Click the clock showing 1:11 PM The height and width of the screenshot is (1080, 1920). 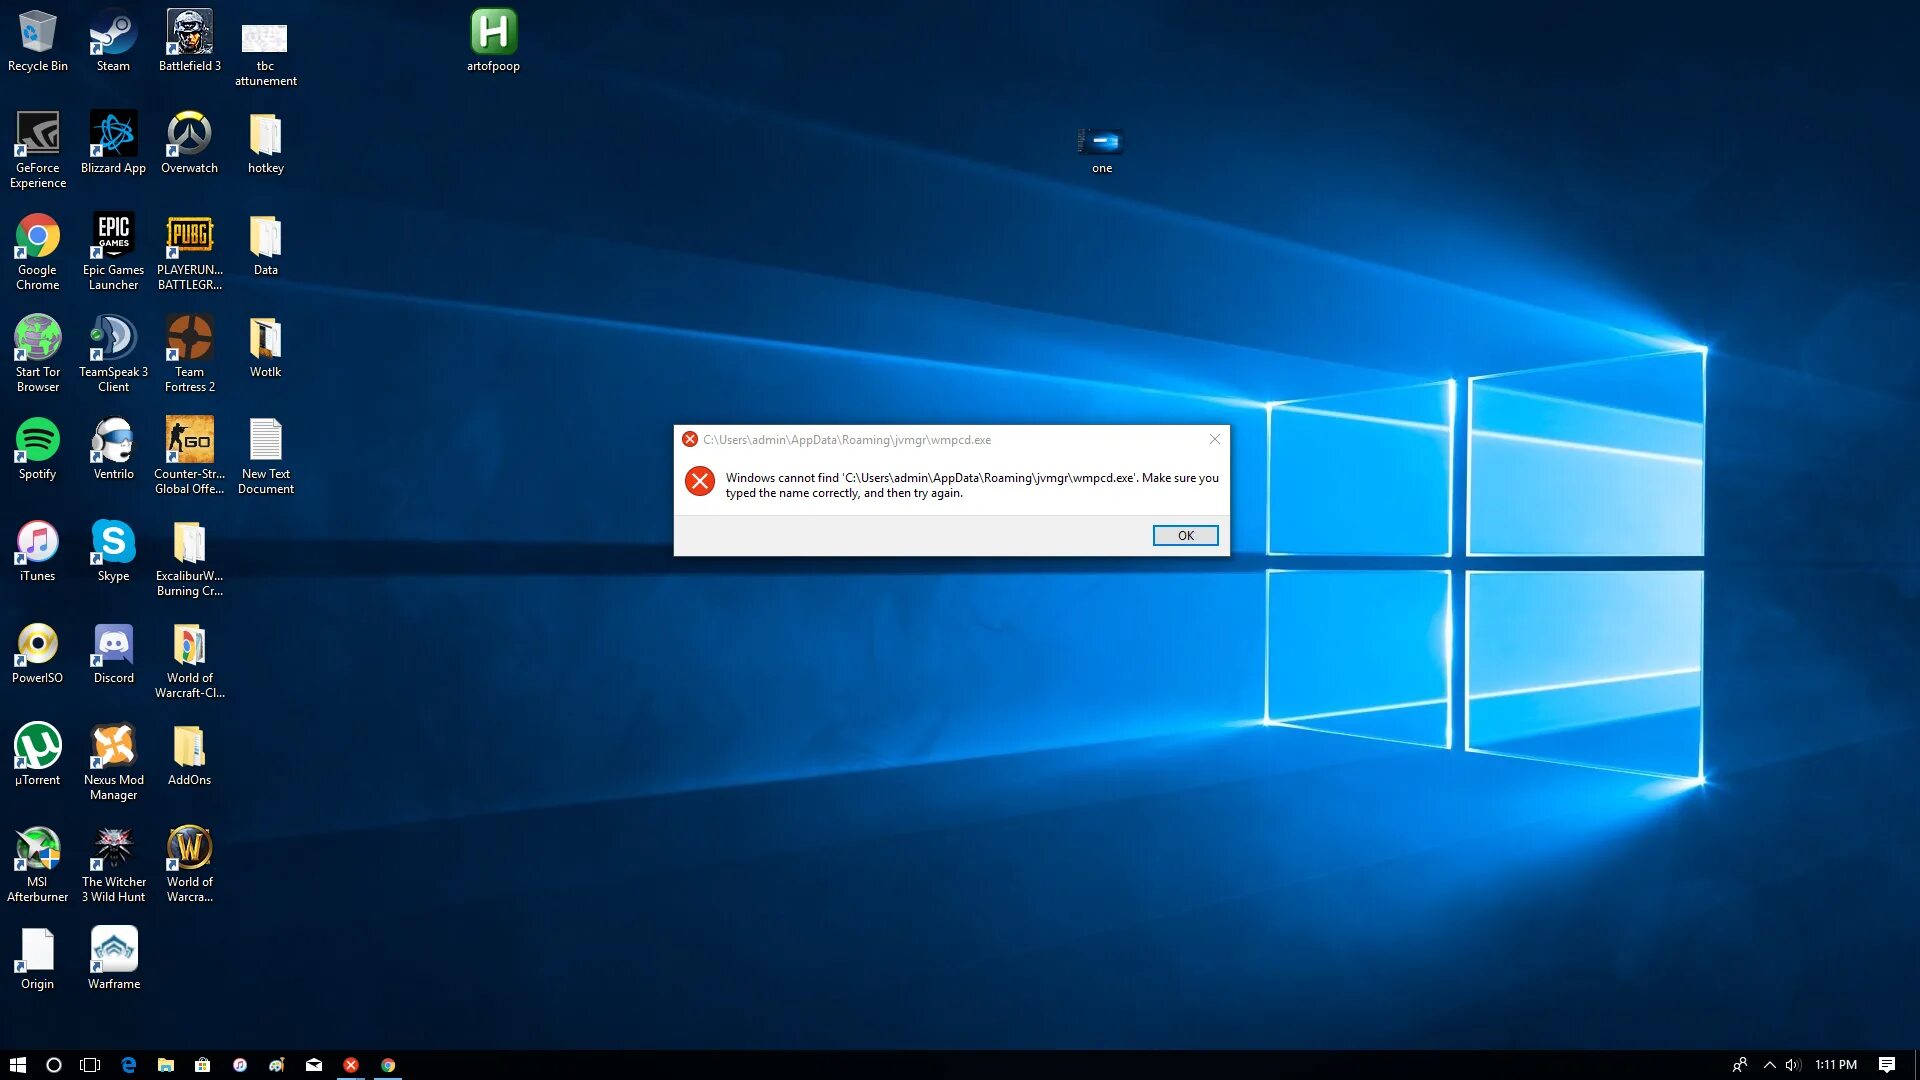tap(1836, 1065)
